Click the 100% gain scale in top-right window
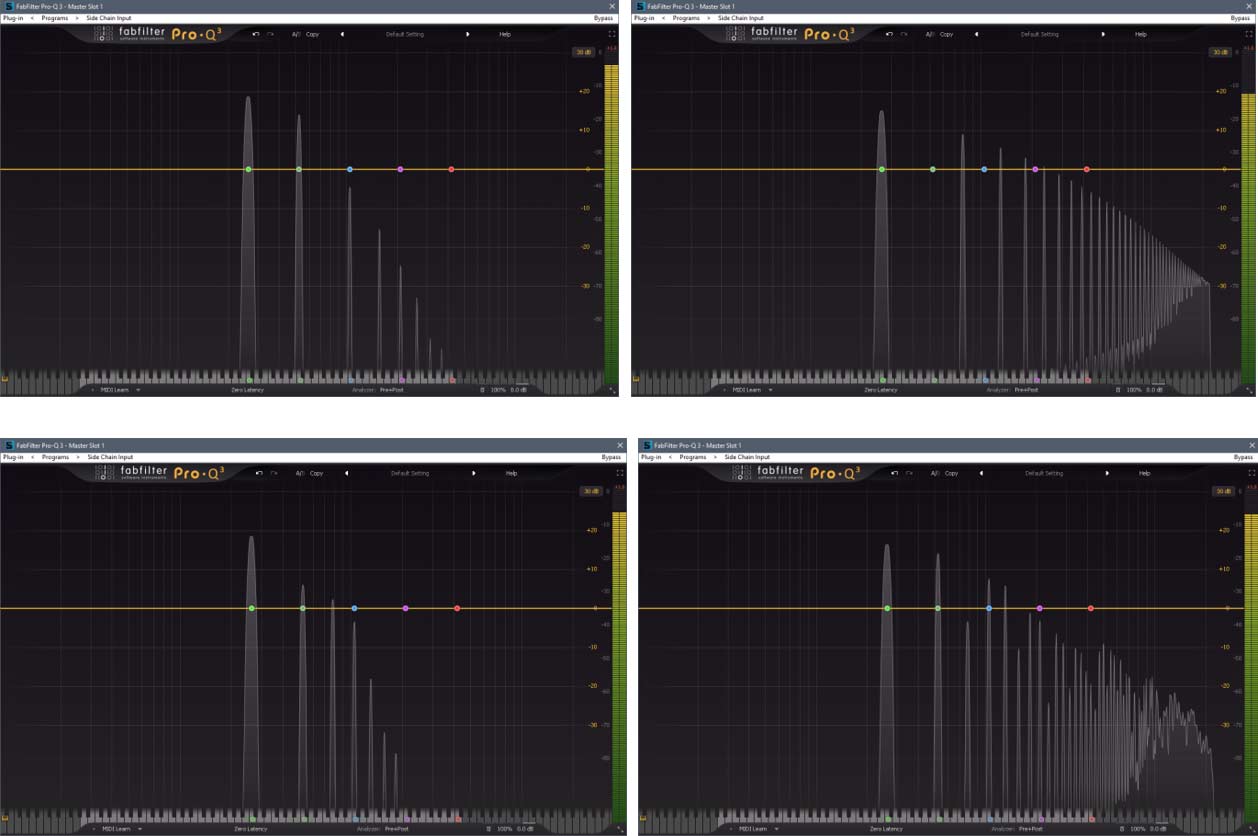The width and height of the screenshot is (1258, 836). [x=1134, y=390]
